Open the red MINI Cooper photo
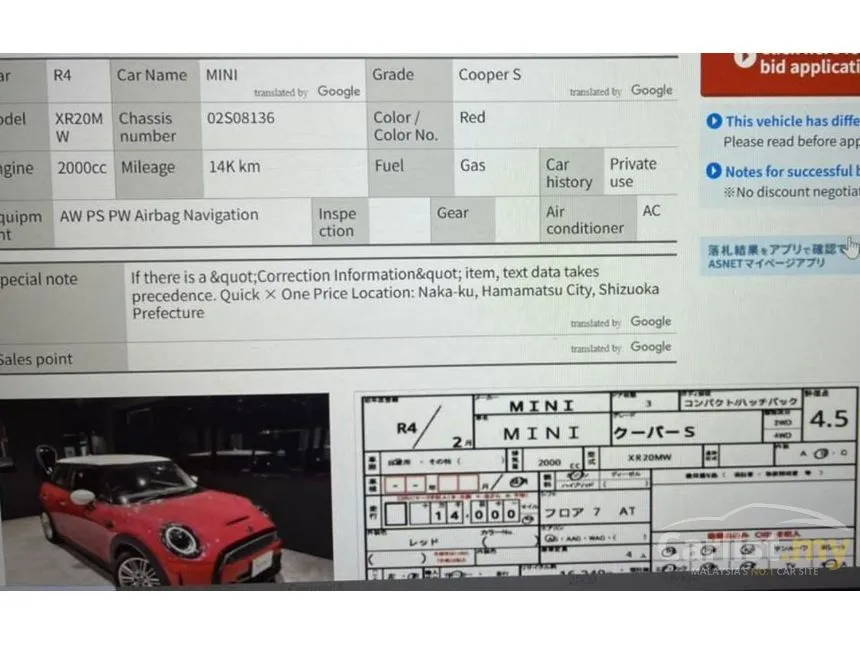This screenshot has width=860, height=645. tap(165, 489)
